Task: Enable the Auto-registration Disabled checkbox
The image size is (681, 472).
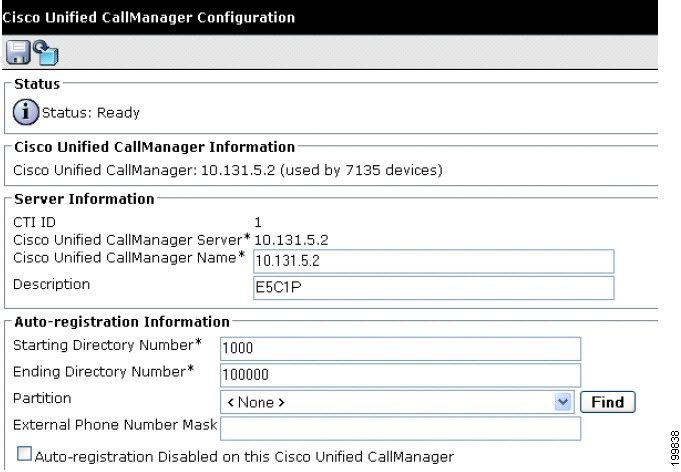Action: pos(24,454)
